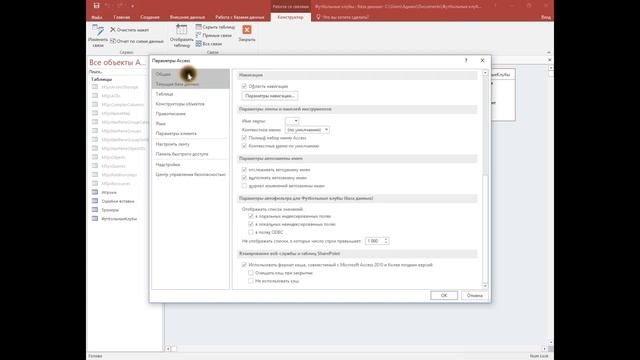Click OK in the options dialog
This screenshot has height=360, width=640.
coord(444,295)
